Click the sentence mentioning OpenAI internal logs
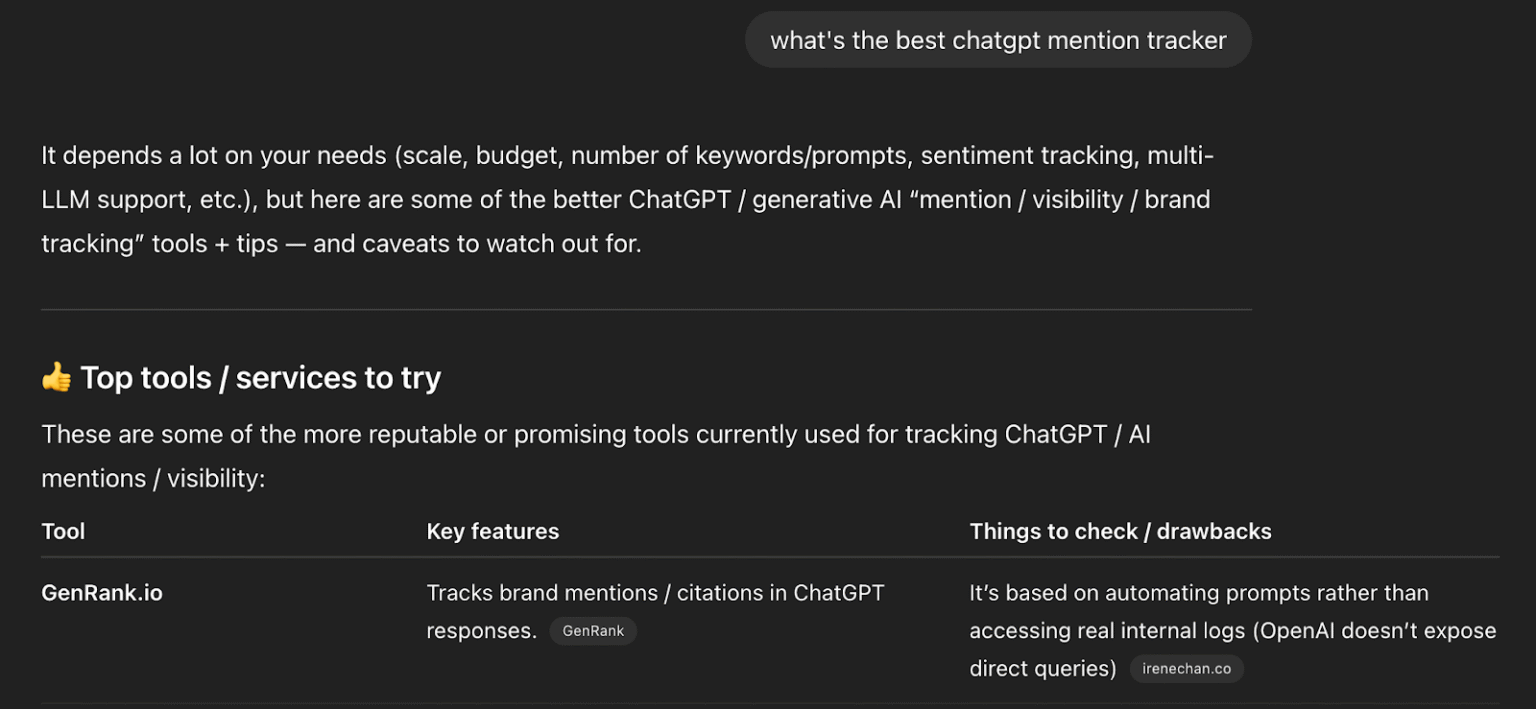 1232,630
